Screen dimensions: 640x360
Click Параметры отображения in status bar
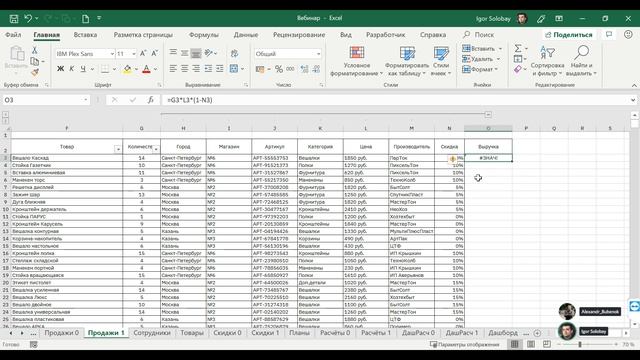465,344
